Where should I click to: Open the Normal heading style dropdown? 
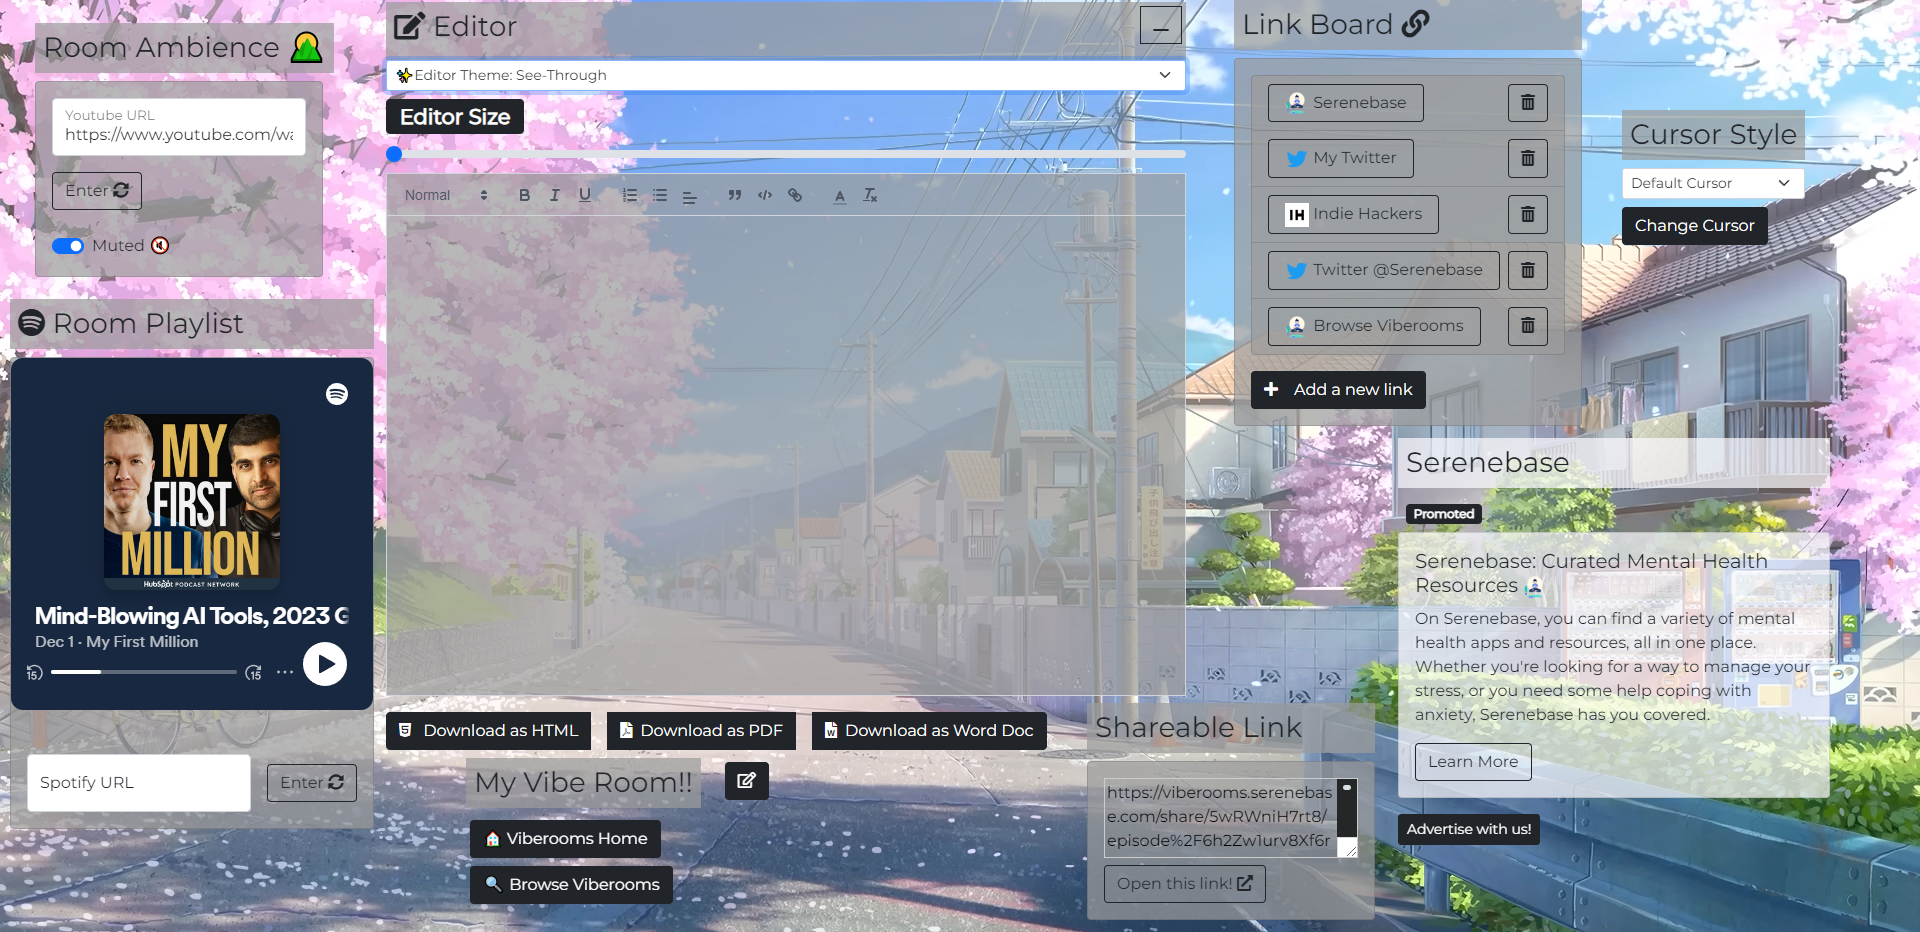coord(446,195)
